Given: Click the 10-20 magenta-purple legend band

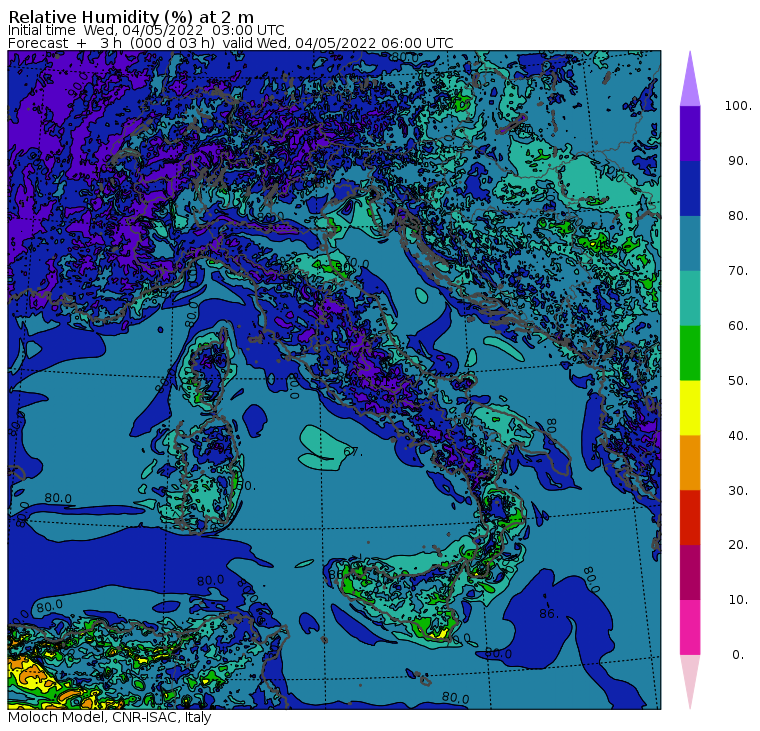Looking at the screenshot, I should pyautogui.click(x=690, y=572).
